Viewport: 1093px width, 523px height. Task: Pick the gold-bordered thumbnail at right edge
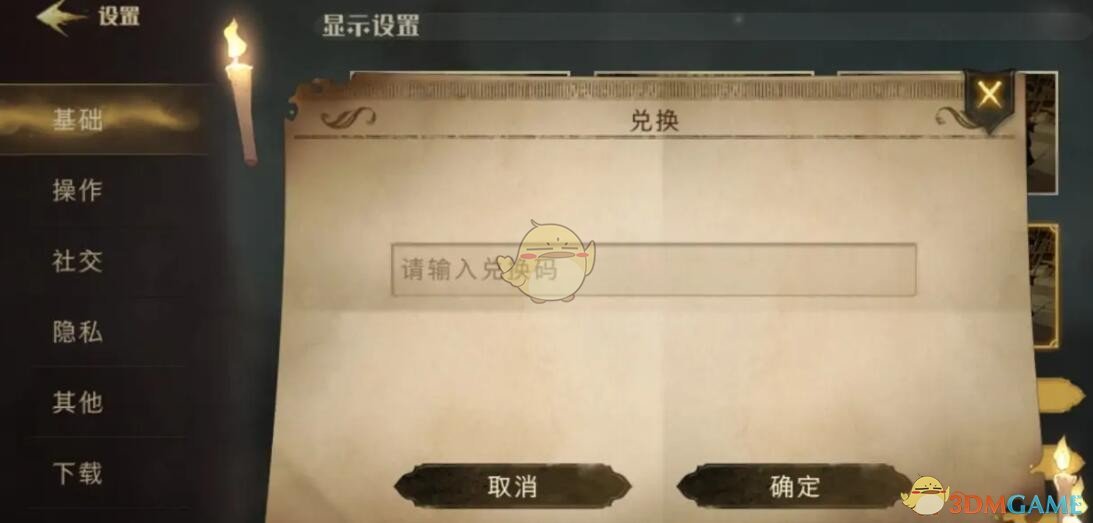coord(1044,285)
